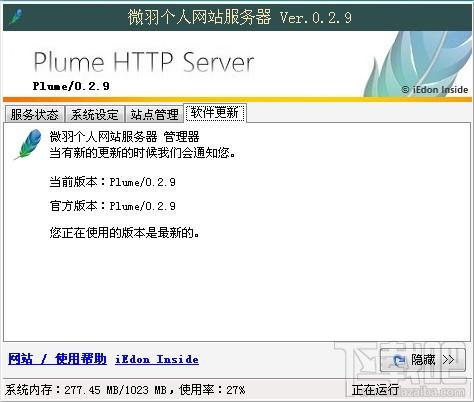The height and width of the screenshot is (402, 474).
Task: Open the 服务状态 tab
Action: [x=34, y=114]
